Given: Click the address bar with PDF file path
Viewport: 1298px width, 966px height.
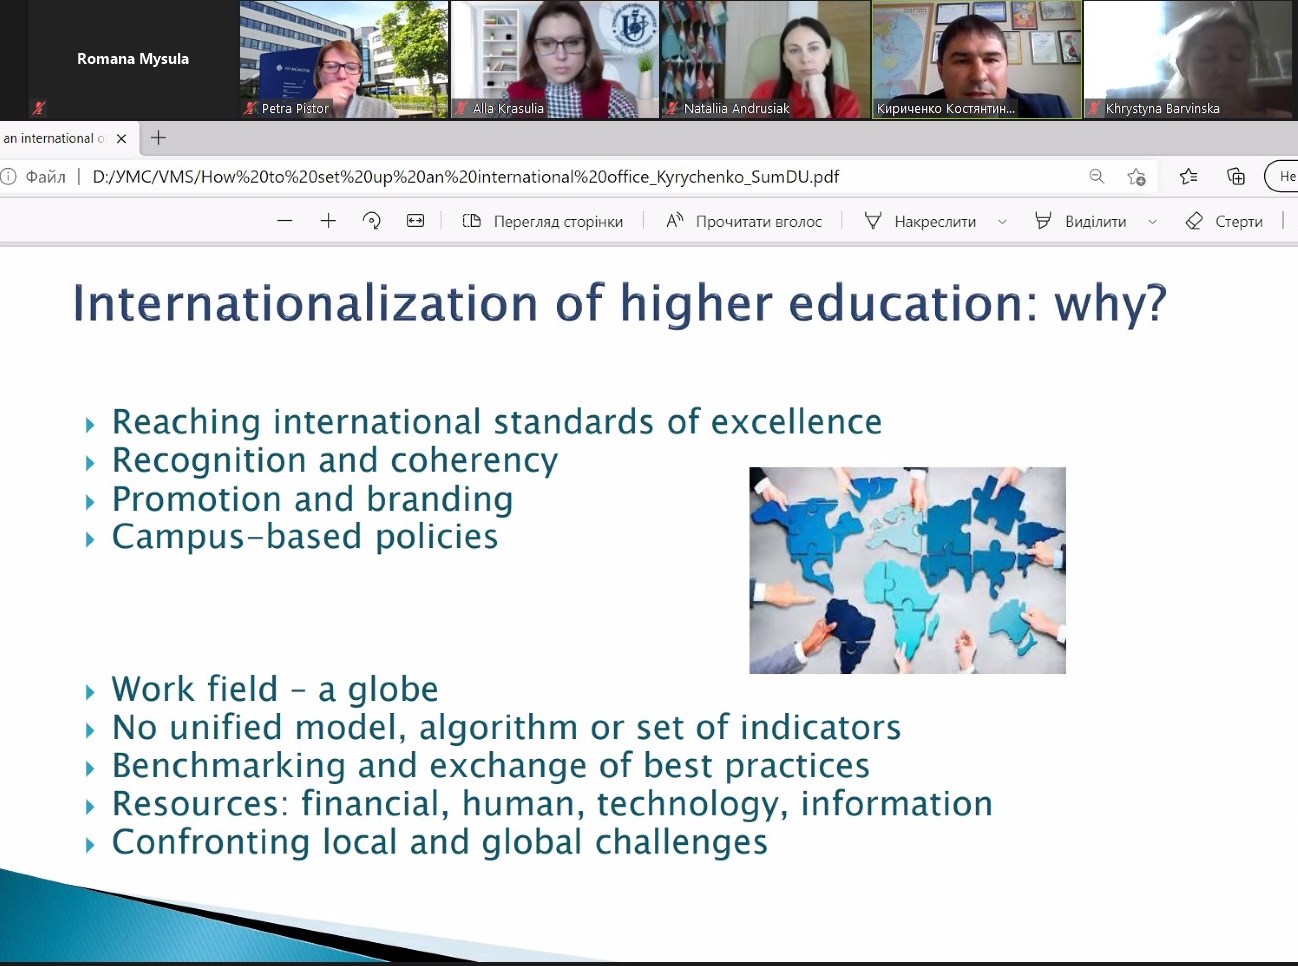Looking at the screenshot, I should [465, 177].
